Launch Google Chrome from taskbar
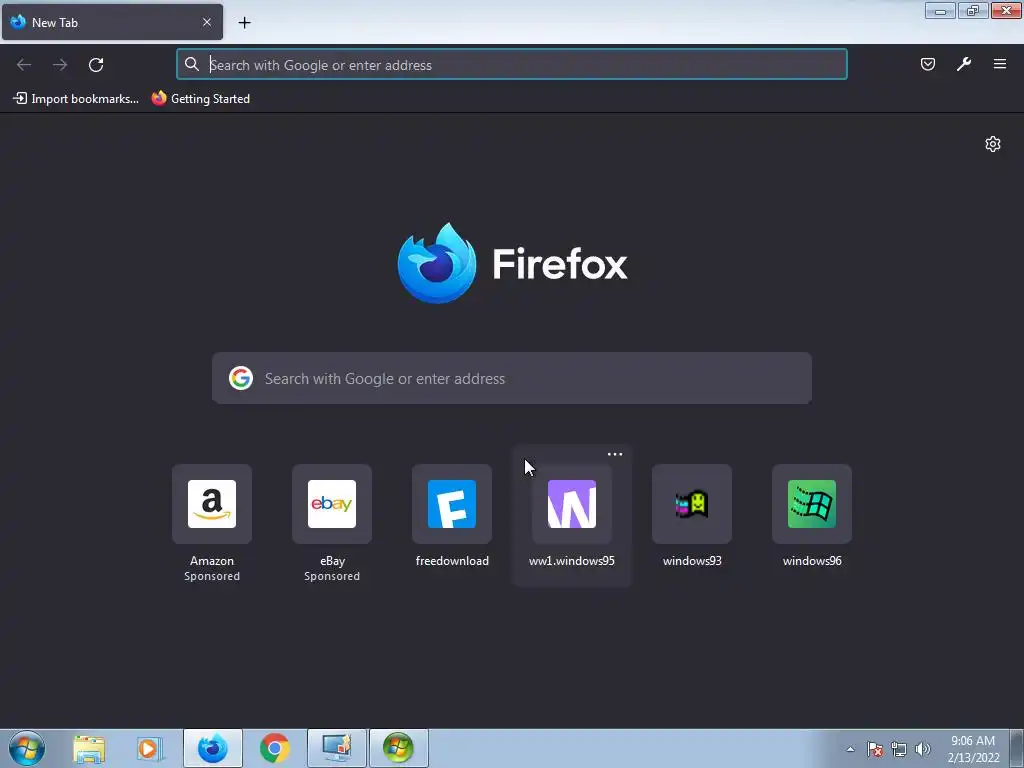 (275, 748)
